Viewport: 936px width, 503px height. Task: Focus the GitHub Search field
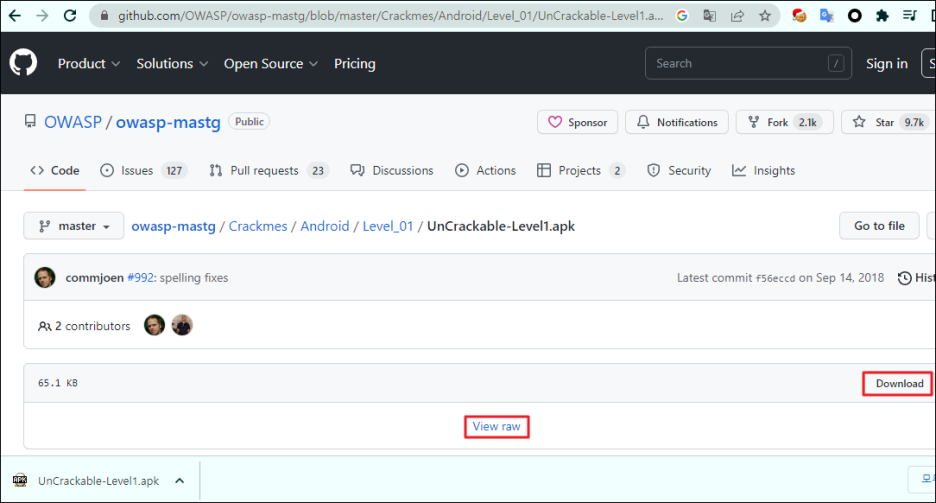tap(748, 63)
